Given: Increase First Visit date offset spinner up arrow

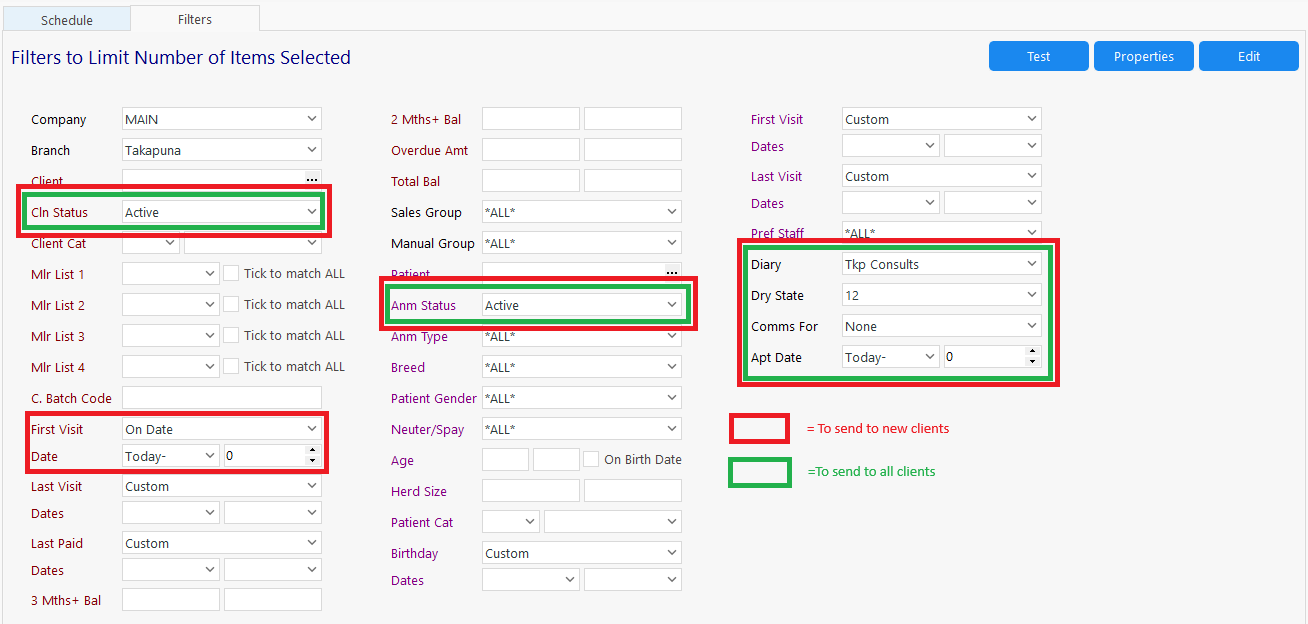Looking at the screenshot, I should pyautogui.click(x=312, y=450).
